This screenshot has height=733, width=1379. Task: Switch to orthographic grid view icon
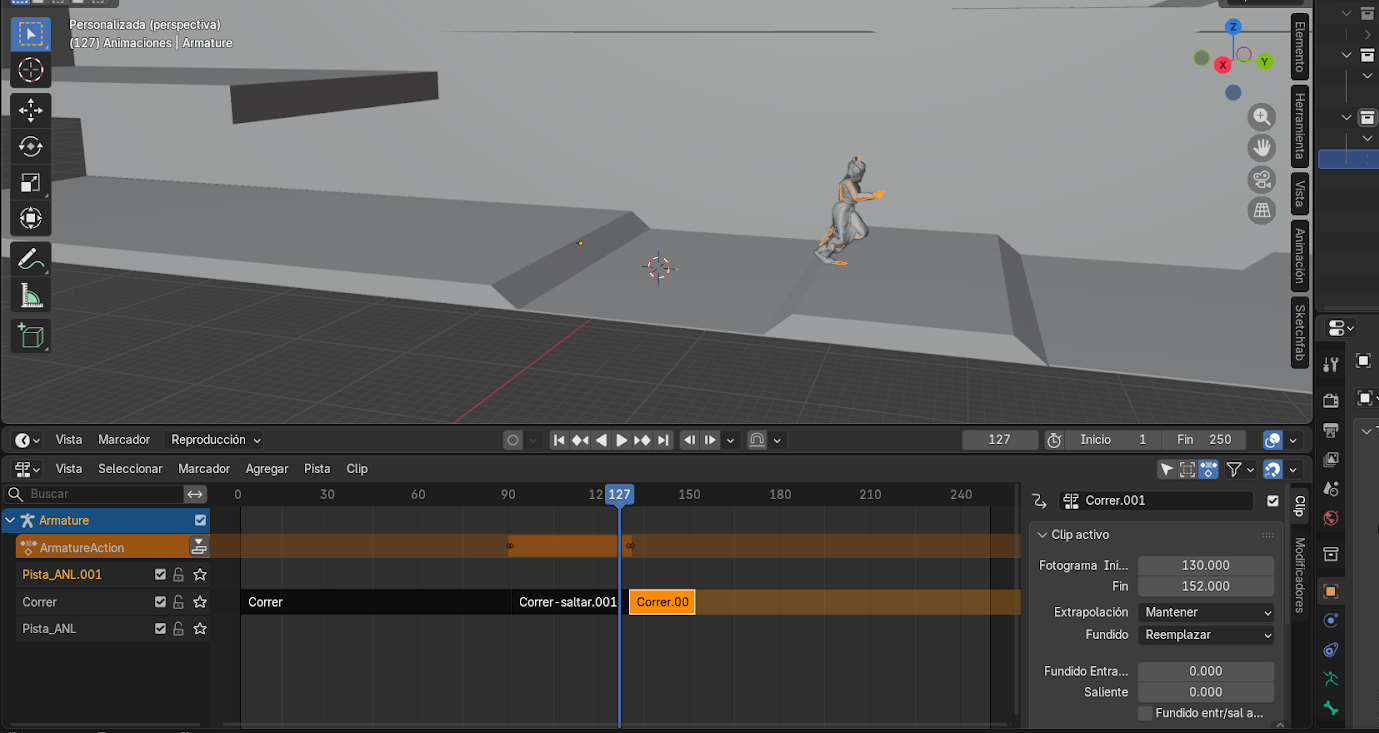[x=1261, y=211]
